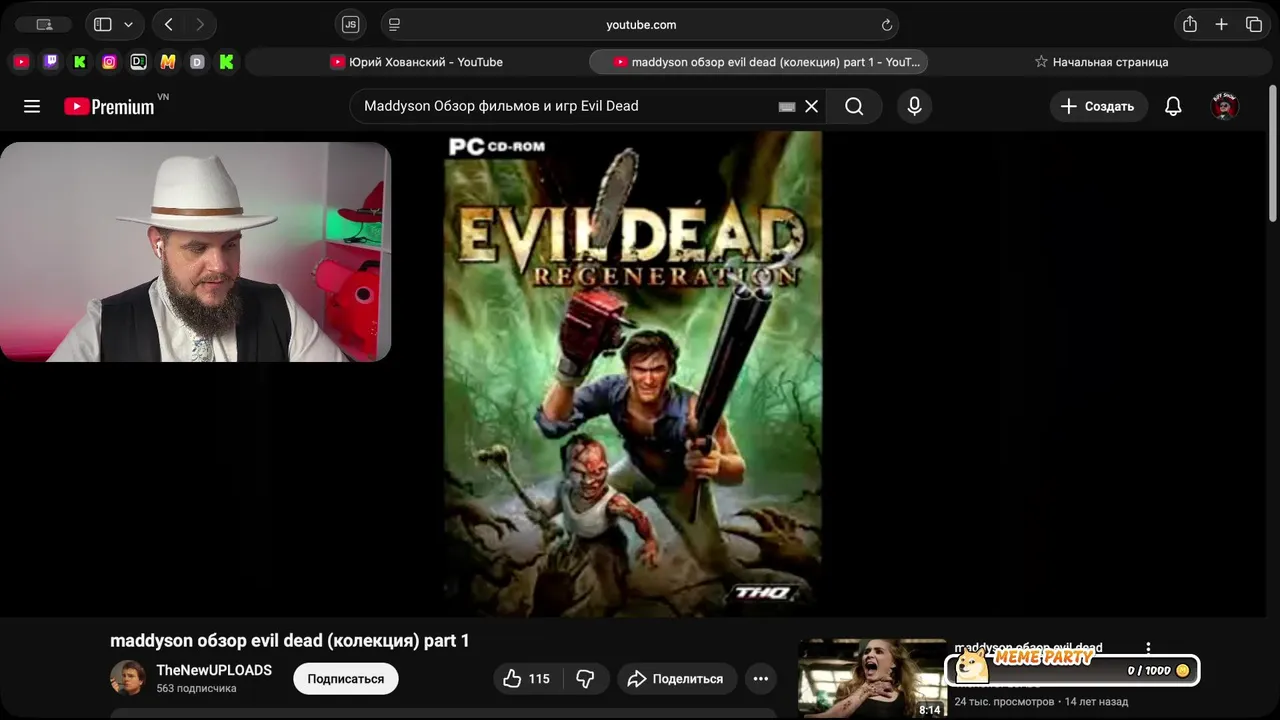Viewport: 1280px width, 720px height.
Task: Click the Evil Dead video player area
Action: (633, 374)
